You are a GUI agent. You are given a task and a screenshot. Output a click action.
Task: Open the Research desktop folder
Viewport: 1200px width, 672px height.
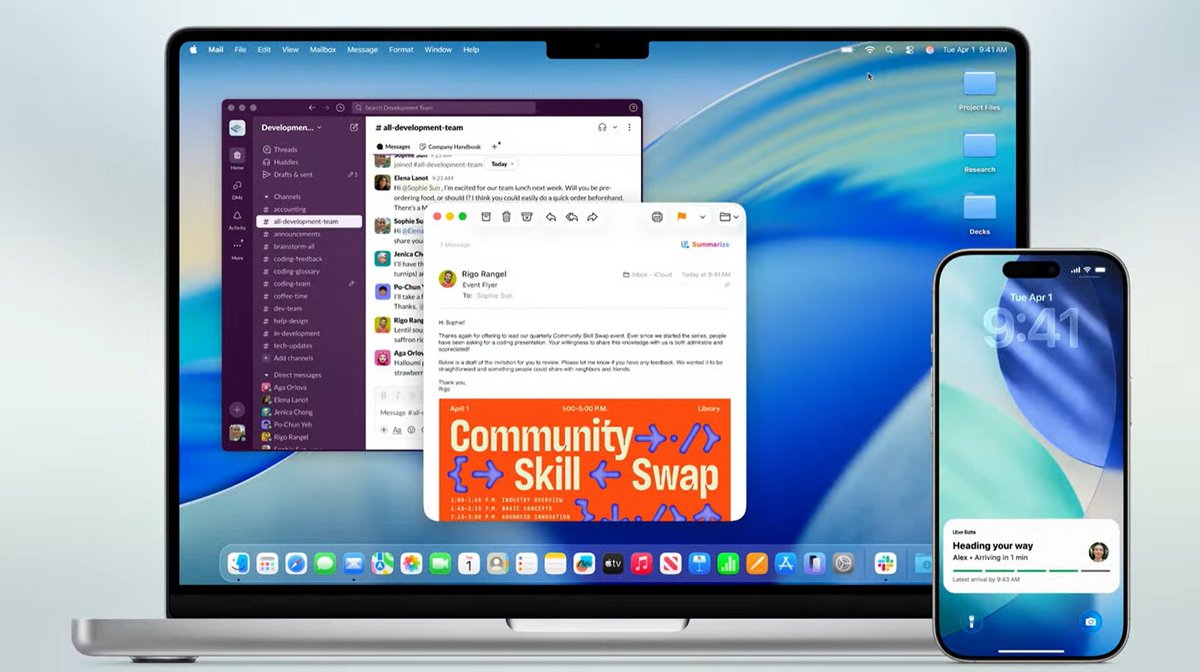pos(979,152)
